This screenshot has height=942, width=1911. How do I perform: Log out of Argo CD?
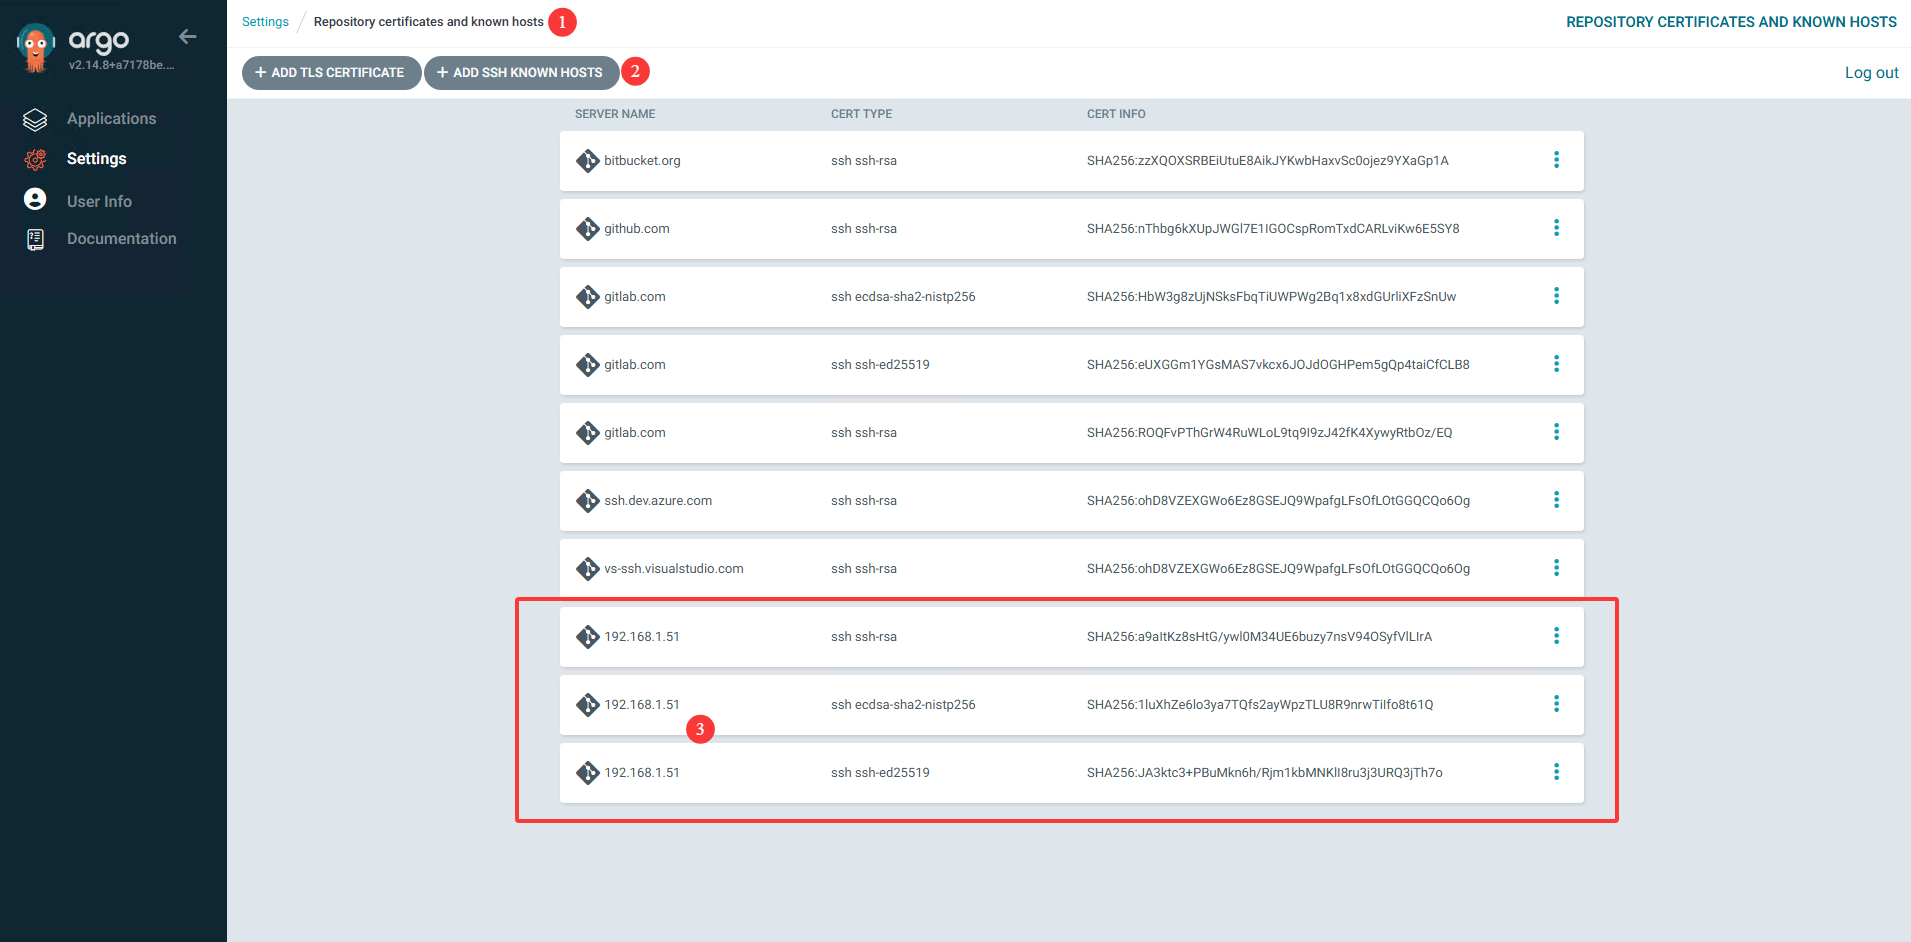pos(1871,73)
